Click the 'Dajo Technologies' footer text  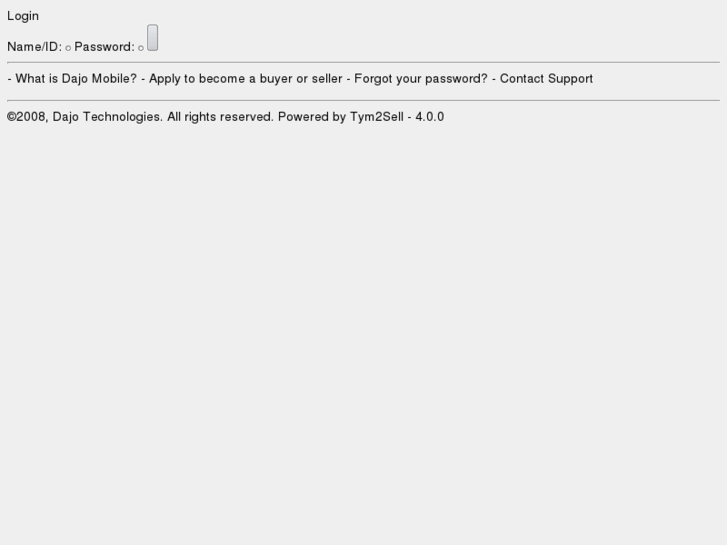point(106,117)
